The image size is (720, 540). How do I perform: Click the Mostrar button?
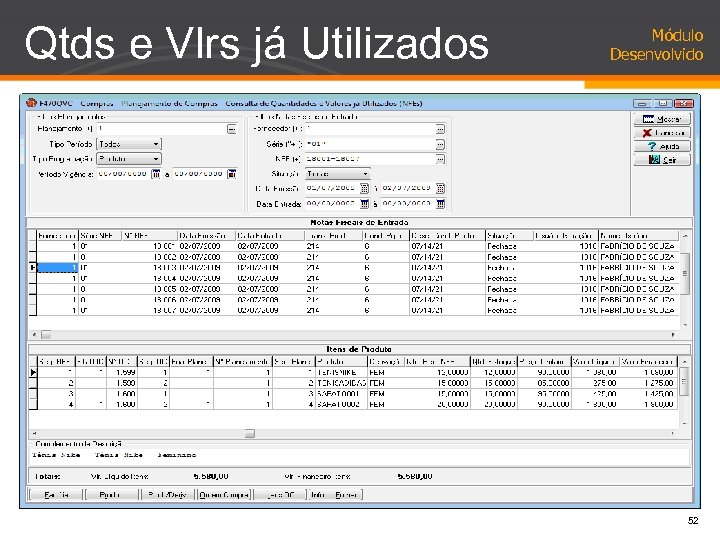click(662, 119)
